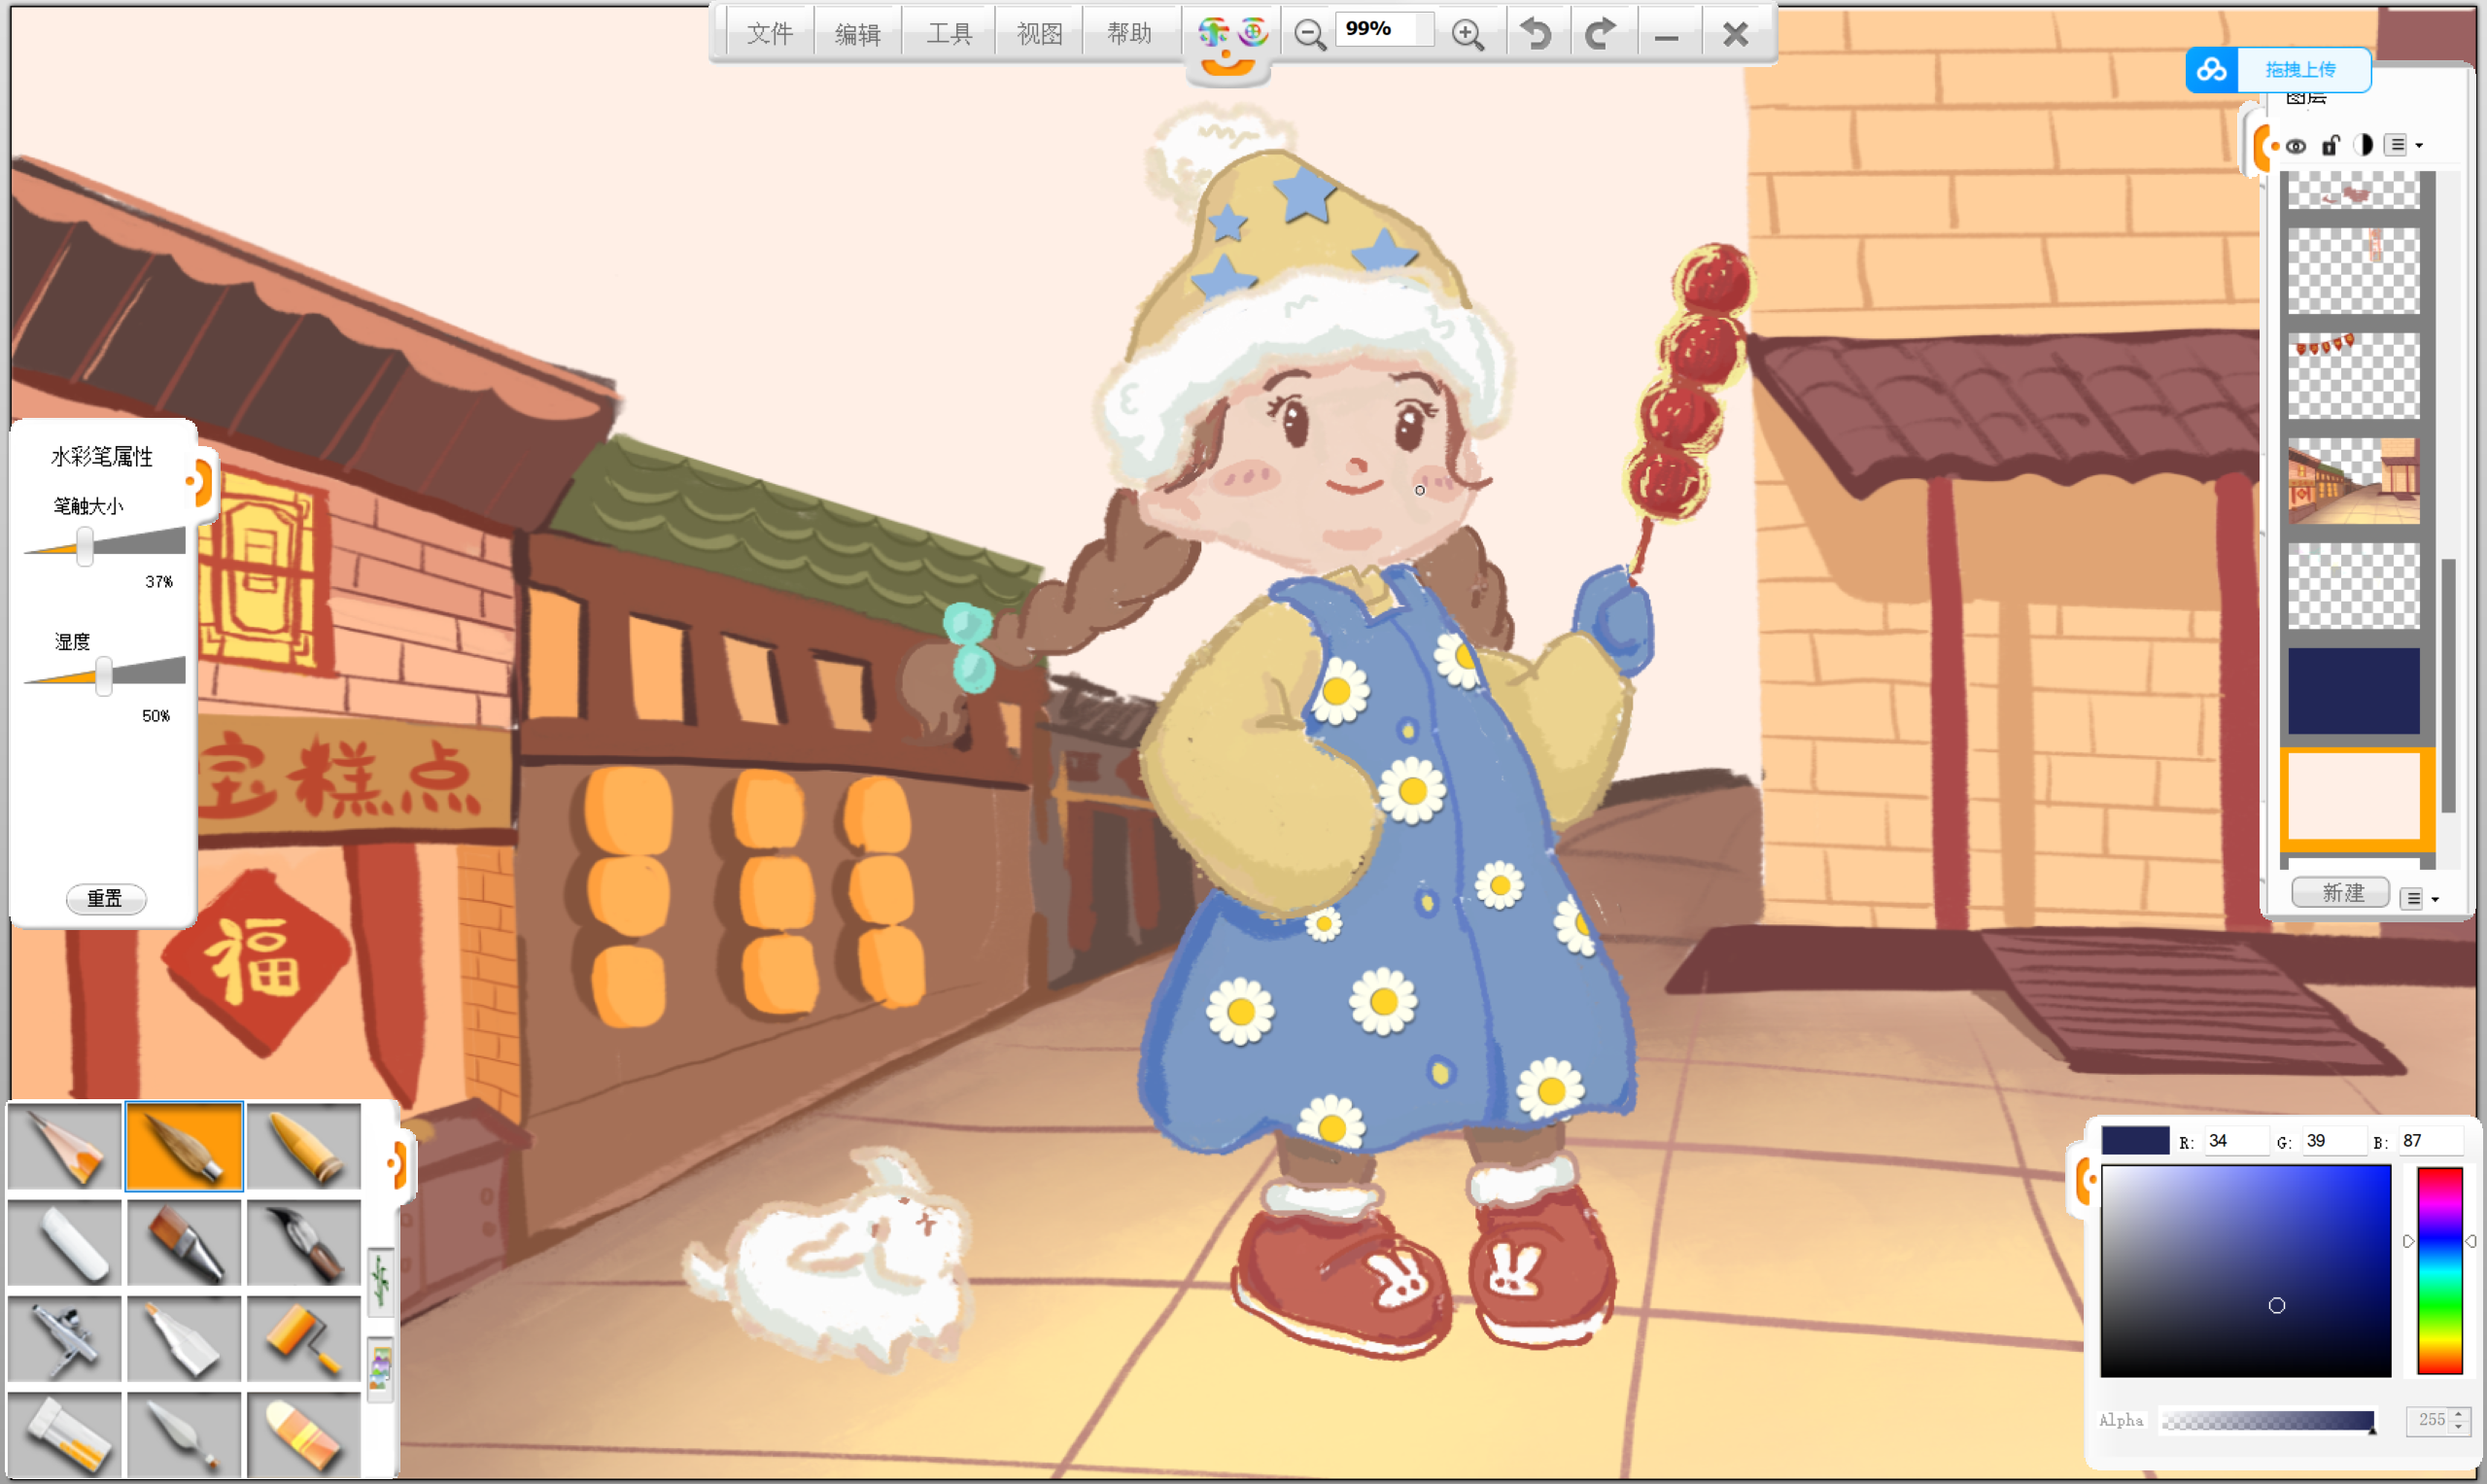The width and height of the screenshot is (2487, 1484).
Task: Select the pencil tool
Action: click(x=65, y=1147)
